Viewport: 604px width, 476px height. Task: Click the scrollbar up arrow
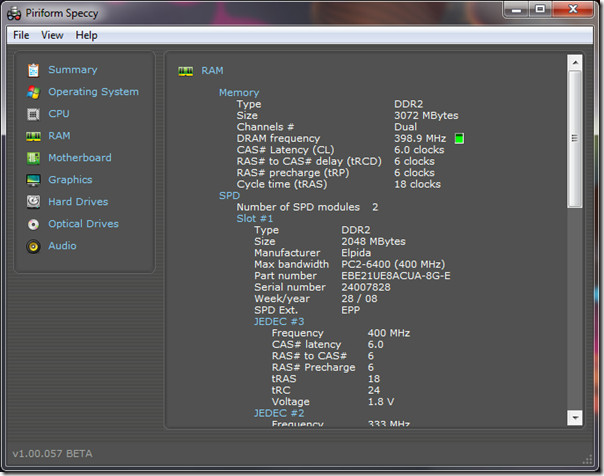coord(575,62)
